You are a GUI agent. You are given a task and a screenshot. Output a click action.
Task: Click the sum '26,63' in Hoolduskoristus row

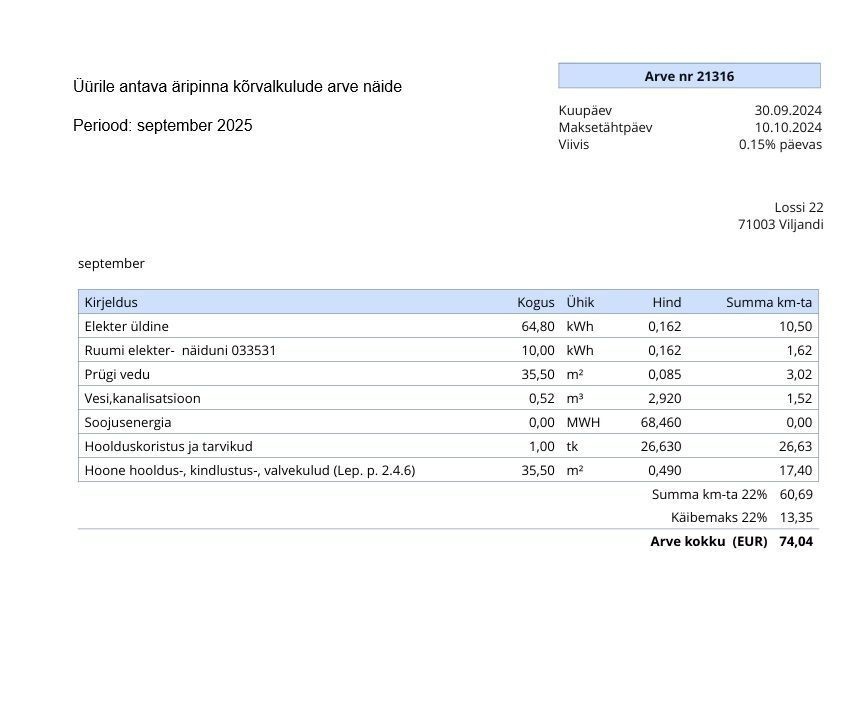click(x=795, y=446)
